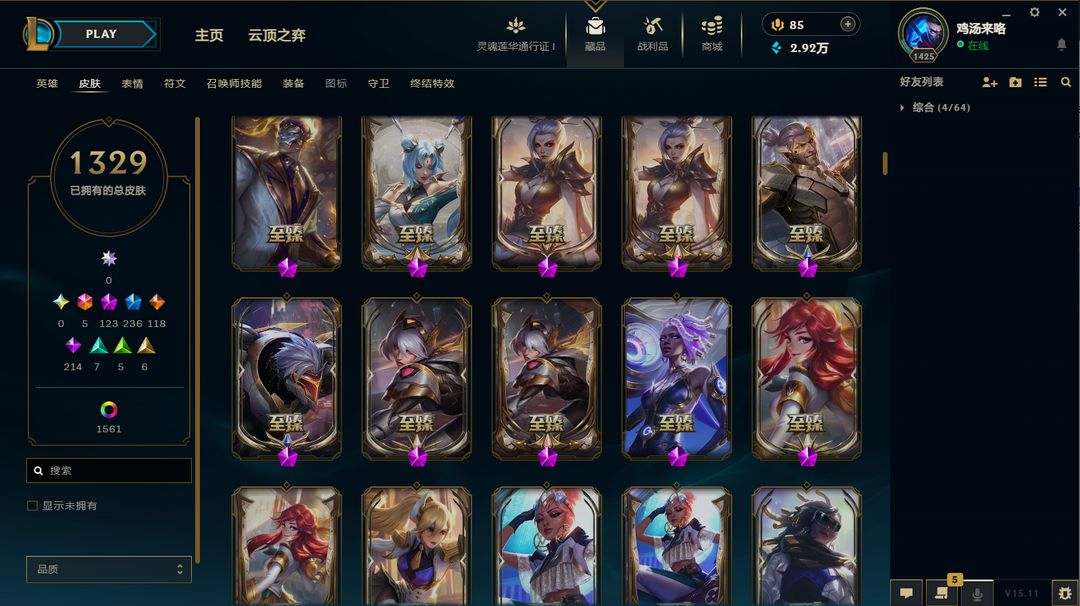Click the add friend icon

pyautogui.click(x=989, y=83)
